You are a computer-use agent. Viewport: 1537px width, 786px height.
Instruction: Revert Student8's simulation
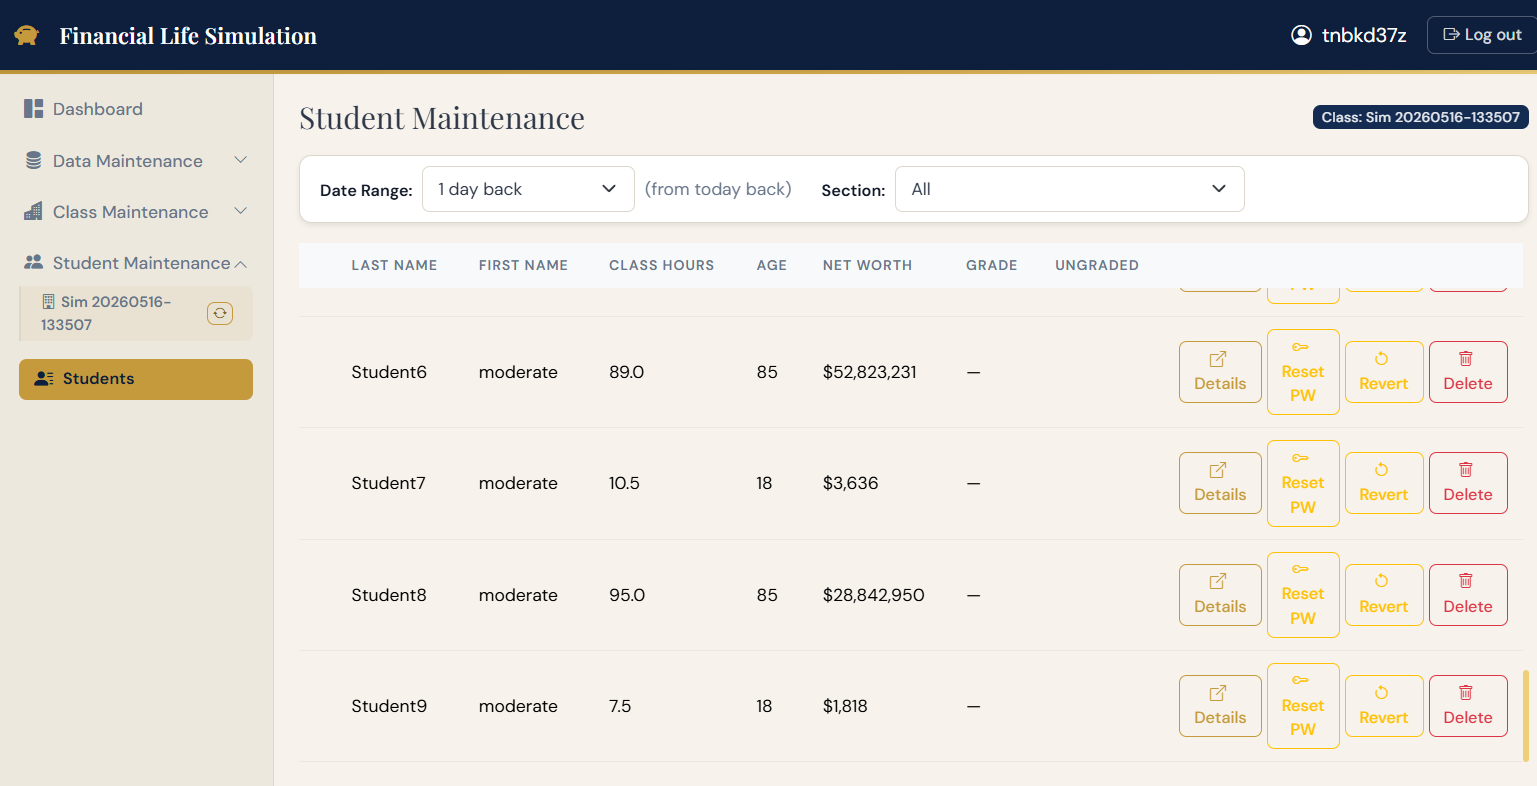click(1384, 595)
